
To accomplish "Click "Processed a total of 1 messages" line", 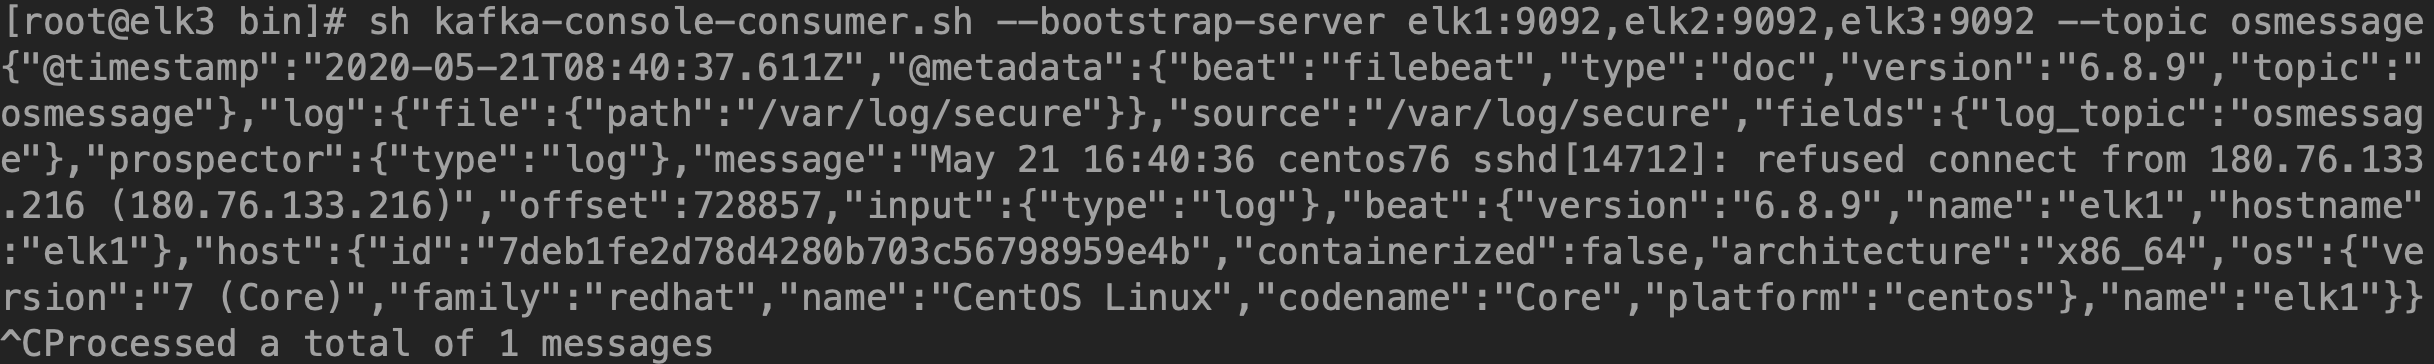I will (378, 343).
